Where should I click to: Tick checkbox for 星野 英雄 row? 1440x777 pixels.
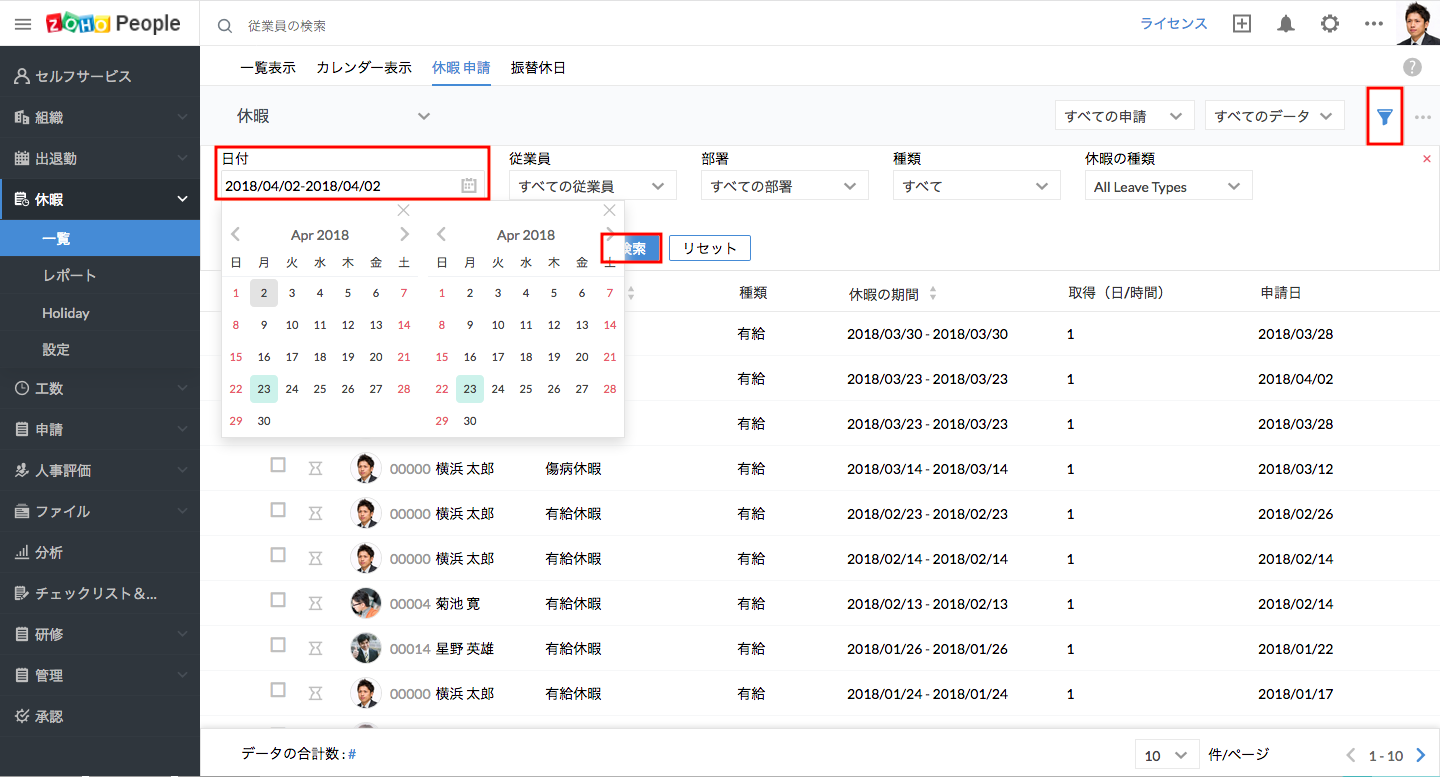pyautogui.click(x=278, y=645)
